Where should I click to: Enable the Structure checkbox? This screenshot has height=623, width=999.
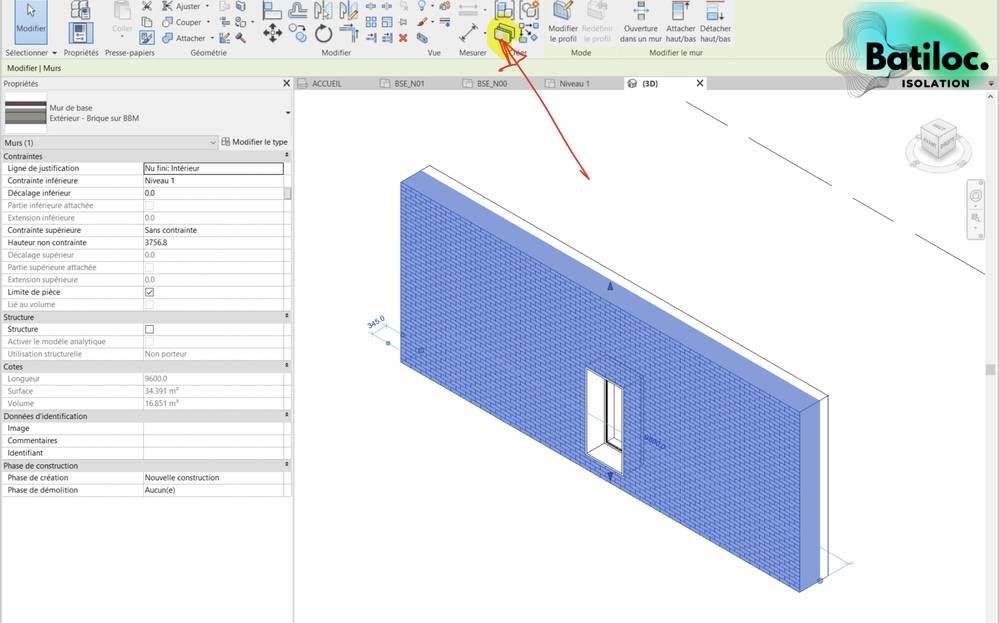point(149,329)
